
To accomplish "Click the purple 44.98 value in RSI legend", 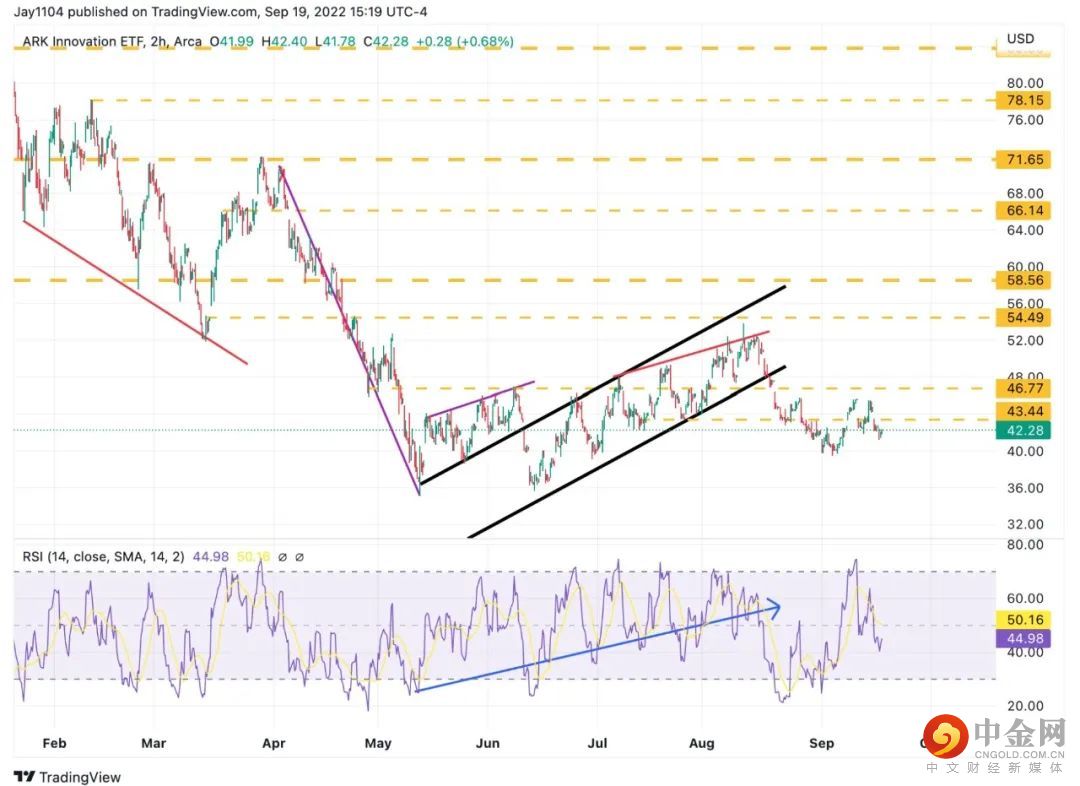I will click(210, 556).
